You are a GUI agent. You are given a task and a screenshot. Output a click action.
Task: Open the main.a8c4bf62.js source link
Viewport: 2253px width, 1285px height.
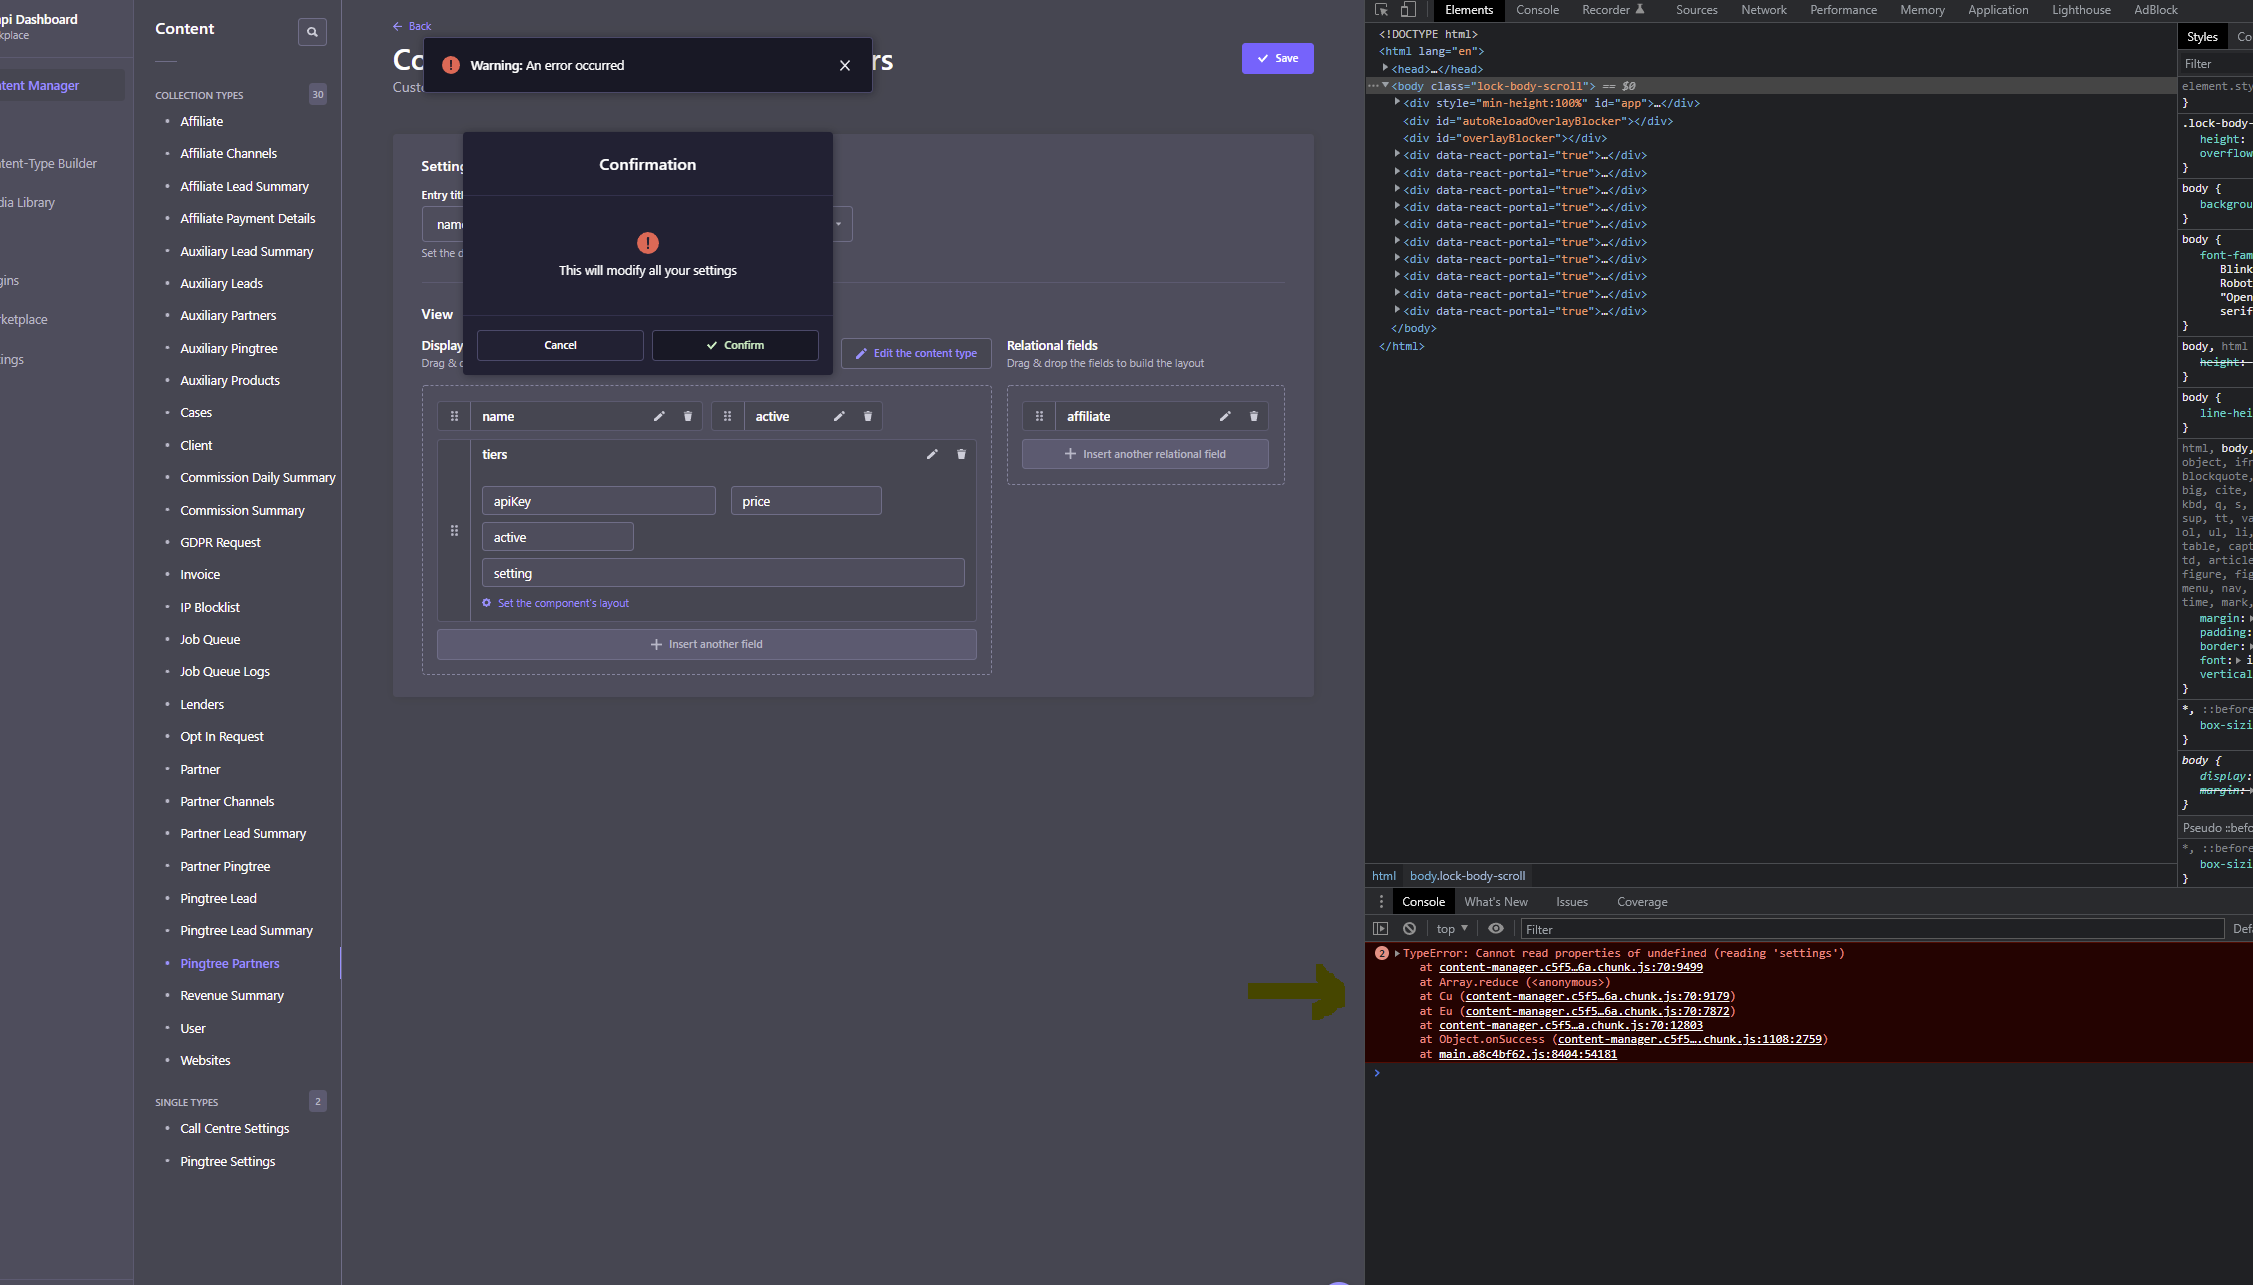click(1528, 1054)
